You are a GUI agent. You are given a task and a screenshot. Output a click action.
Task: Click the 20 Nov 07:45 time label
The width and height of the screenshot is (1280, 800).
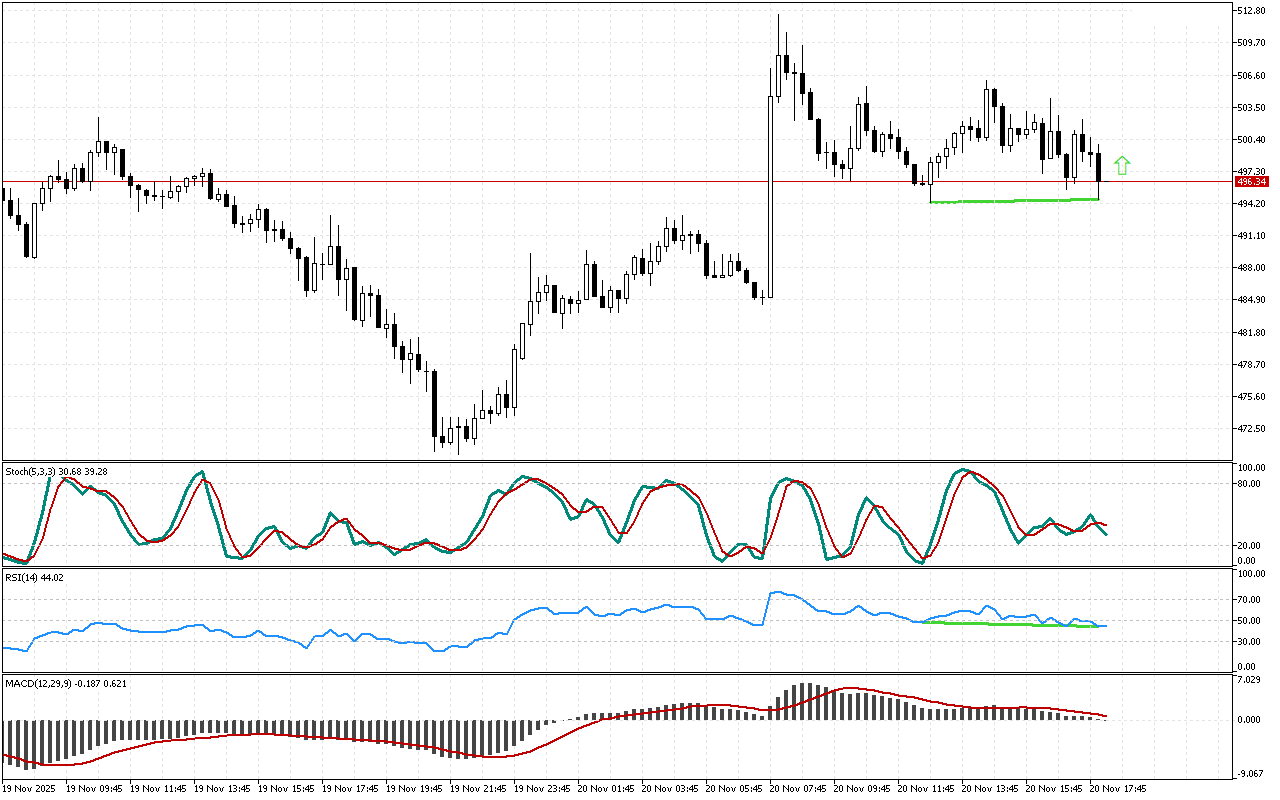[799, 788]
